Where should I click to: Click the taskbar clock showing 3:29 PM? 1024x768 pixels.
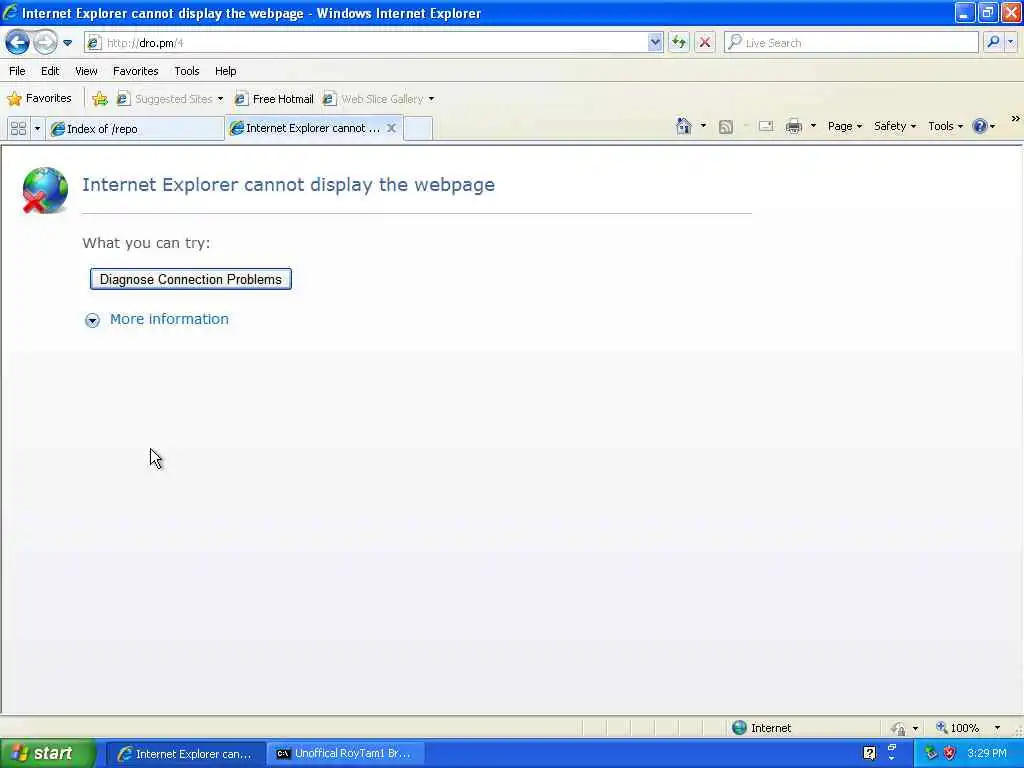[987, 754]
